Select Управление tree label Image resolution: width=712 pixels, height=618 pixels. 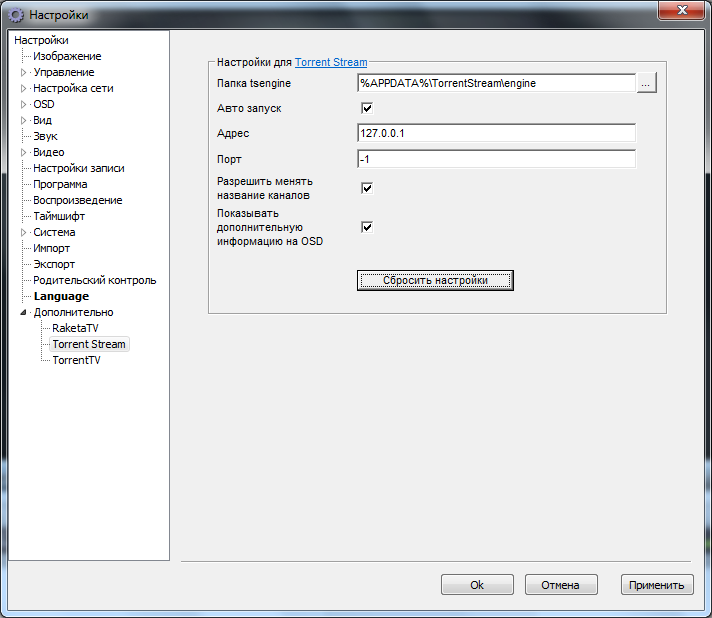(x=64, y=72)
